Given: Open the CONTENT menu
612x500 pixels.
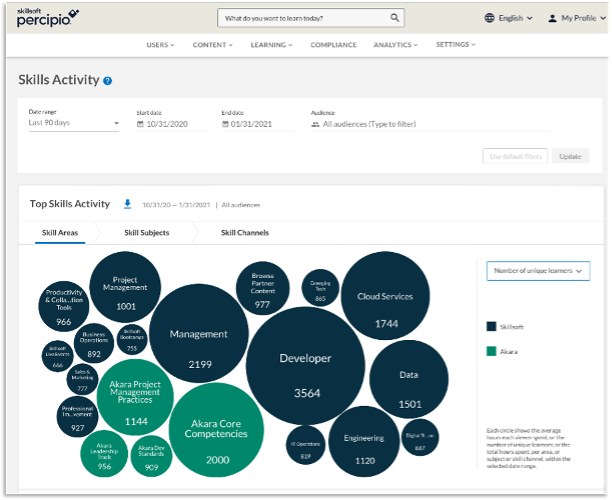Looking at the screenshot, I should (x=212, y=45).
